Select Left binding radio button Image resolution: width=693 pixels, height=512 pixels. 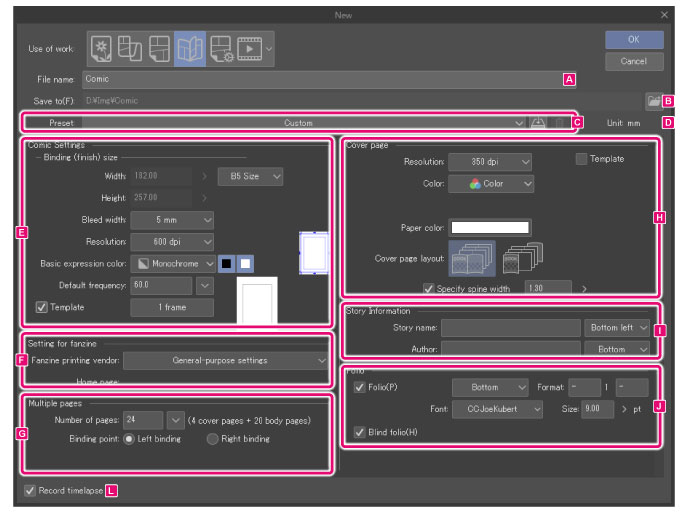coord(129,439)
